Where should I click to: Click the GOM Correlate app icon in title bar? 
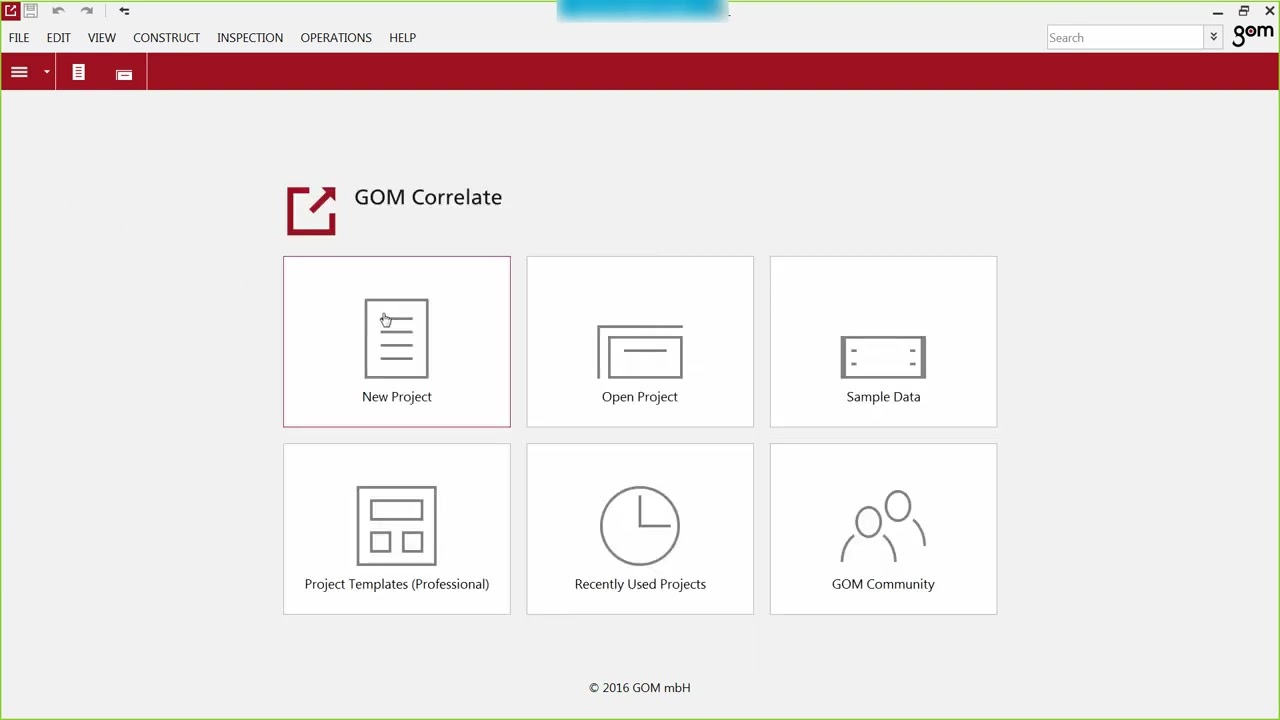10,11
